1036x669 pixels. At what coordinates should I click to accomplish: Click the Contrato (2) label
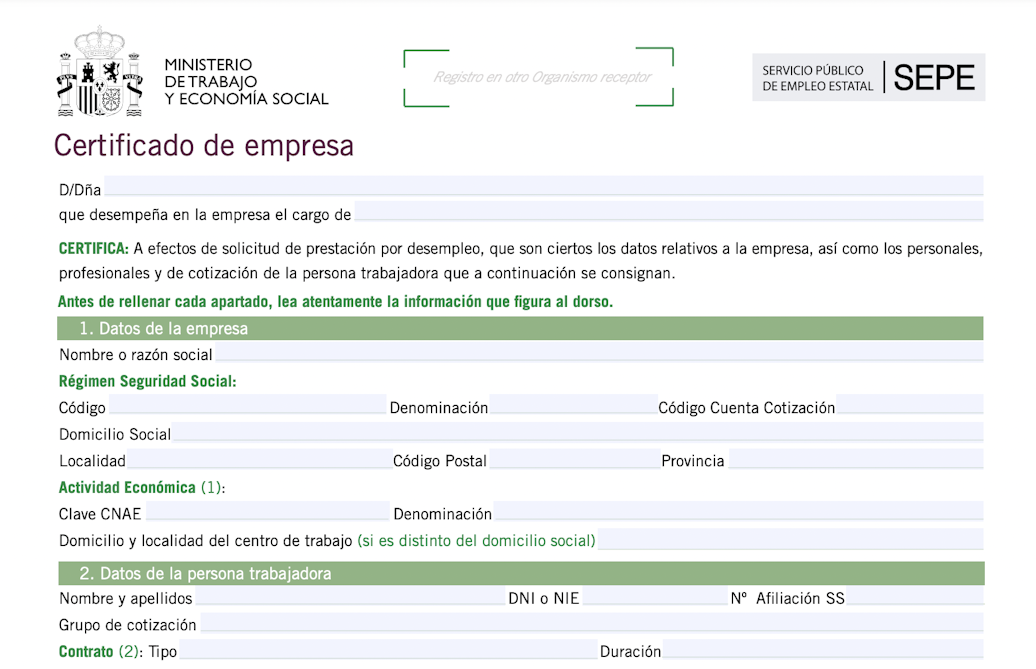coord(100,651)
